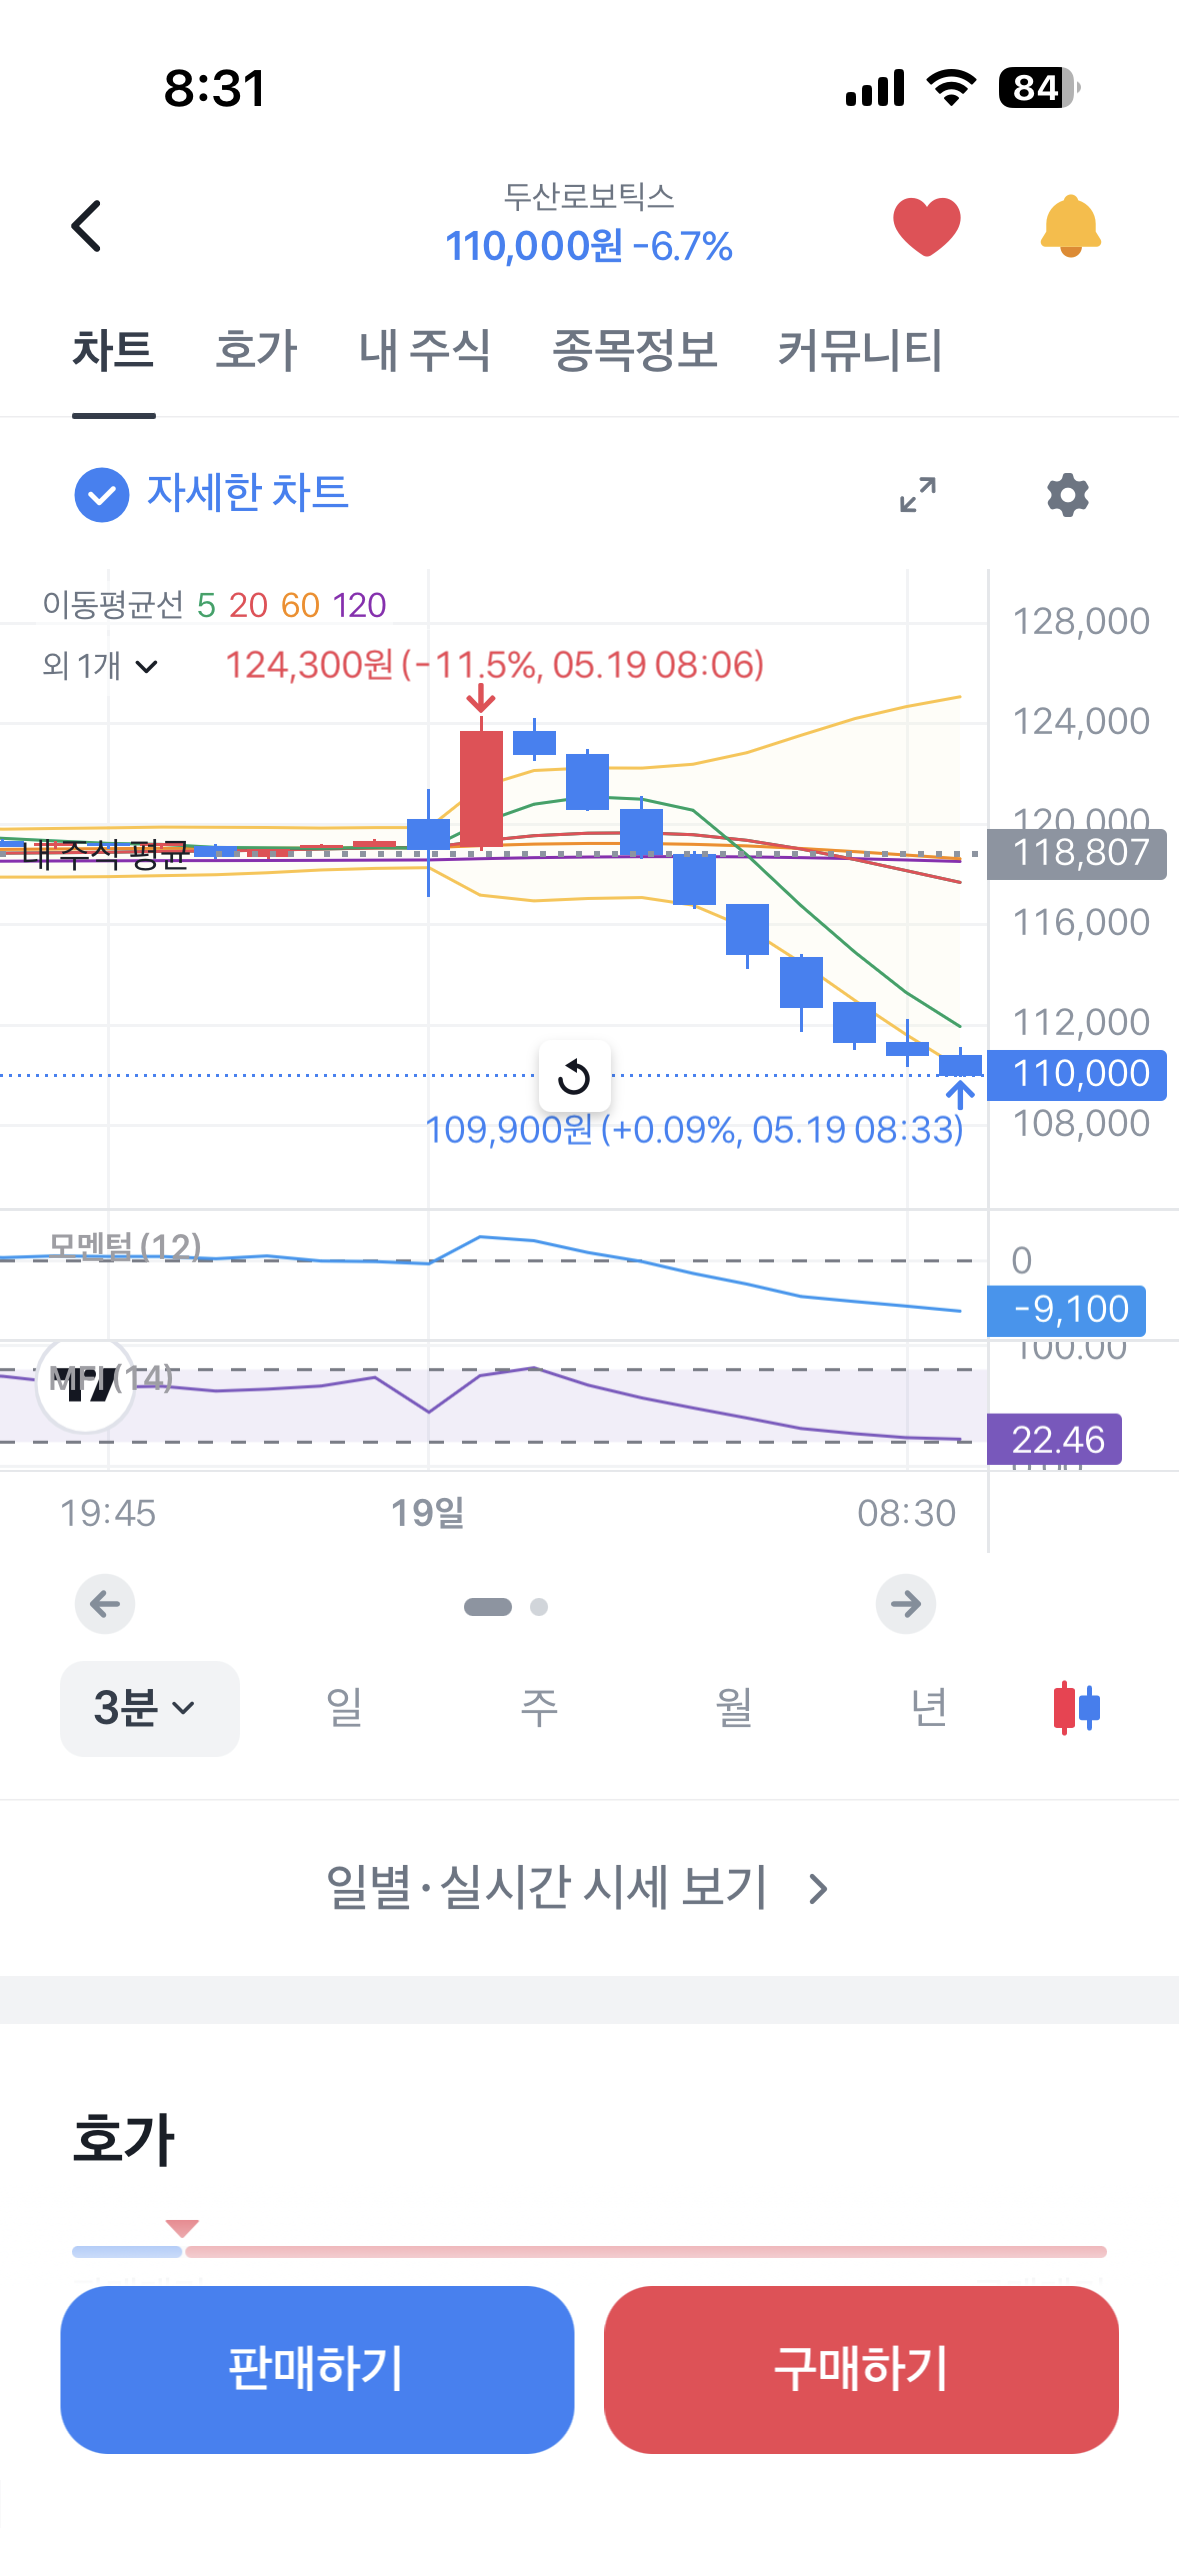Click the red side of the 호가 ratio bar

(646, 2251)
